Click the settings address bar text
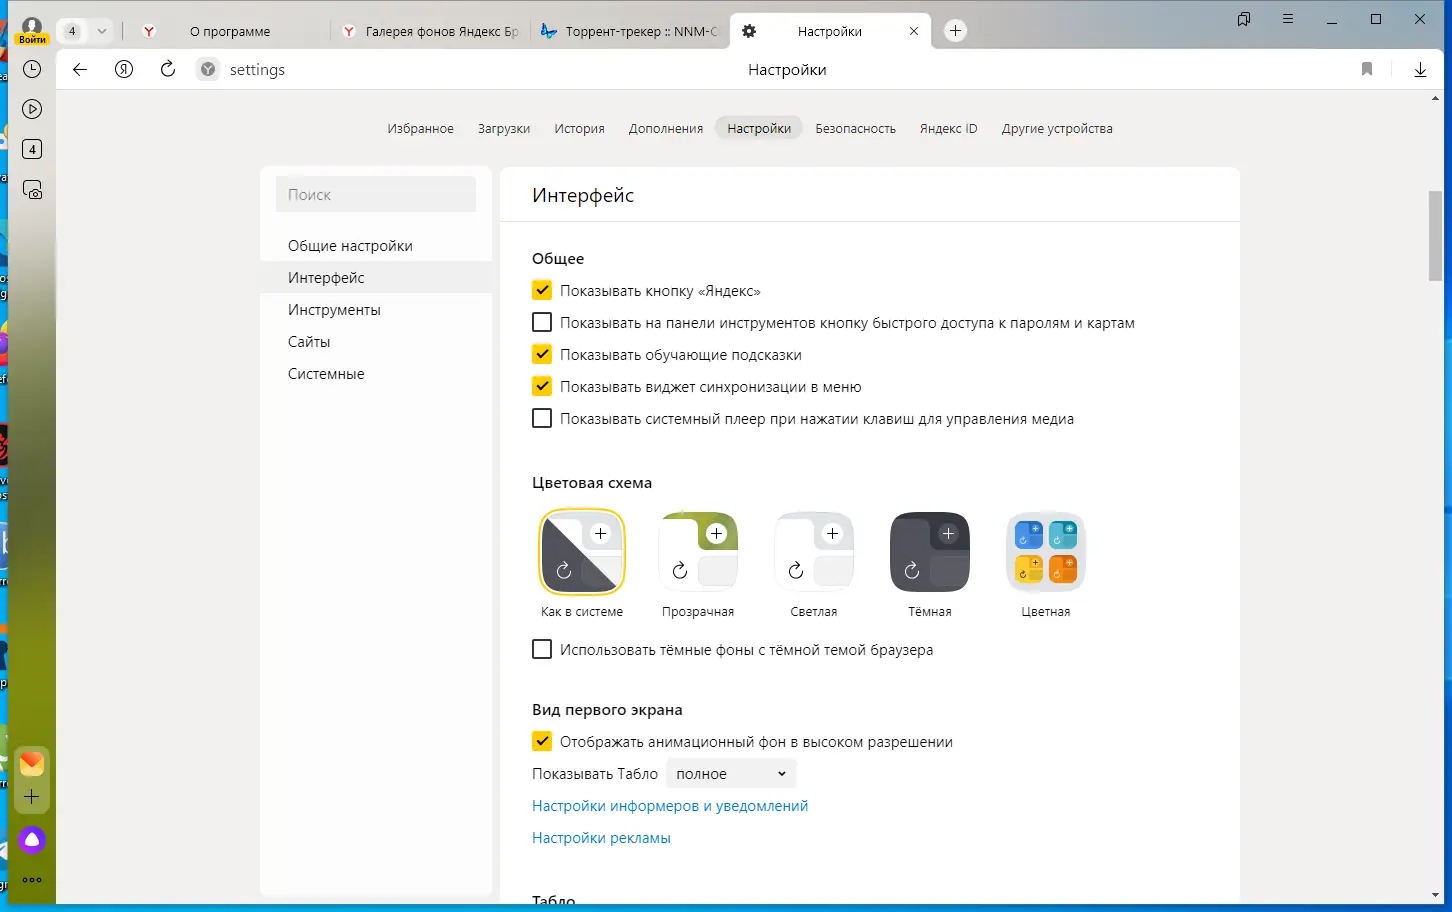This screenshot has width=1452, height=912. point(257,70)
